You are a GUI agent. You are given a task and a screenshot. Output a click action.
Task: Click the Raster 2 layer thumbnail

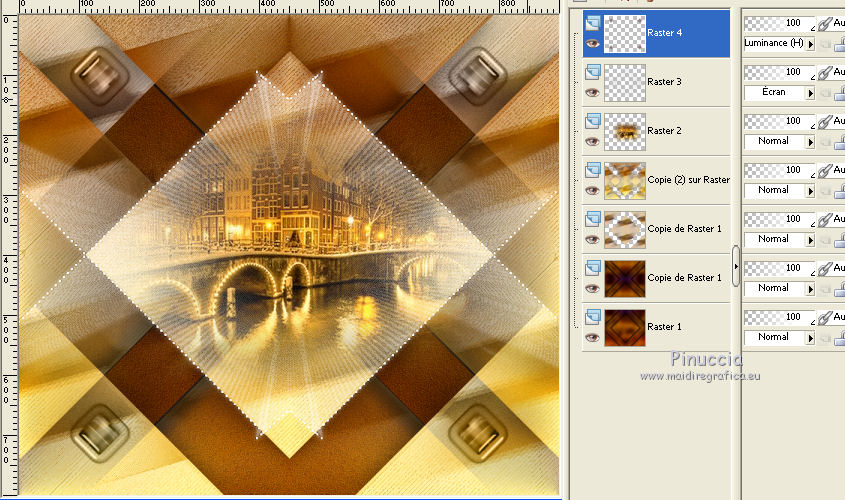[x=625, y=131]
